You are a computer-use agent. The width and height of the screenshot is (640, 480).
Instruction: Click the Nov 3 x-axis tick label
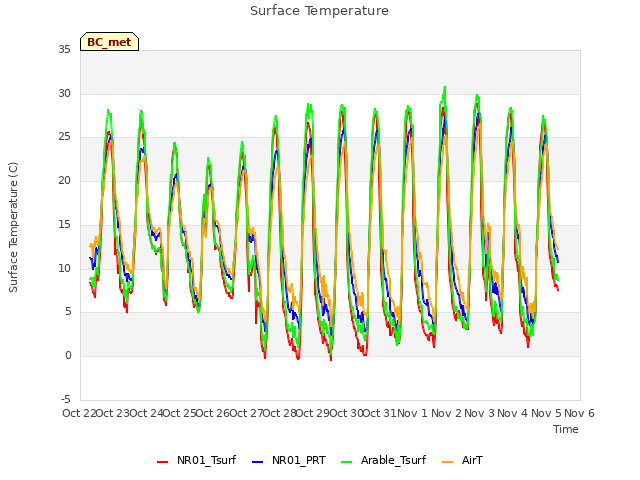click(x=480, y=413)
